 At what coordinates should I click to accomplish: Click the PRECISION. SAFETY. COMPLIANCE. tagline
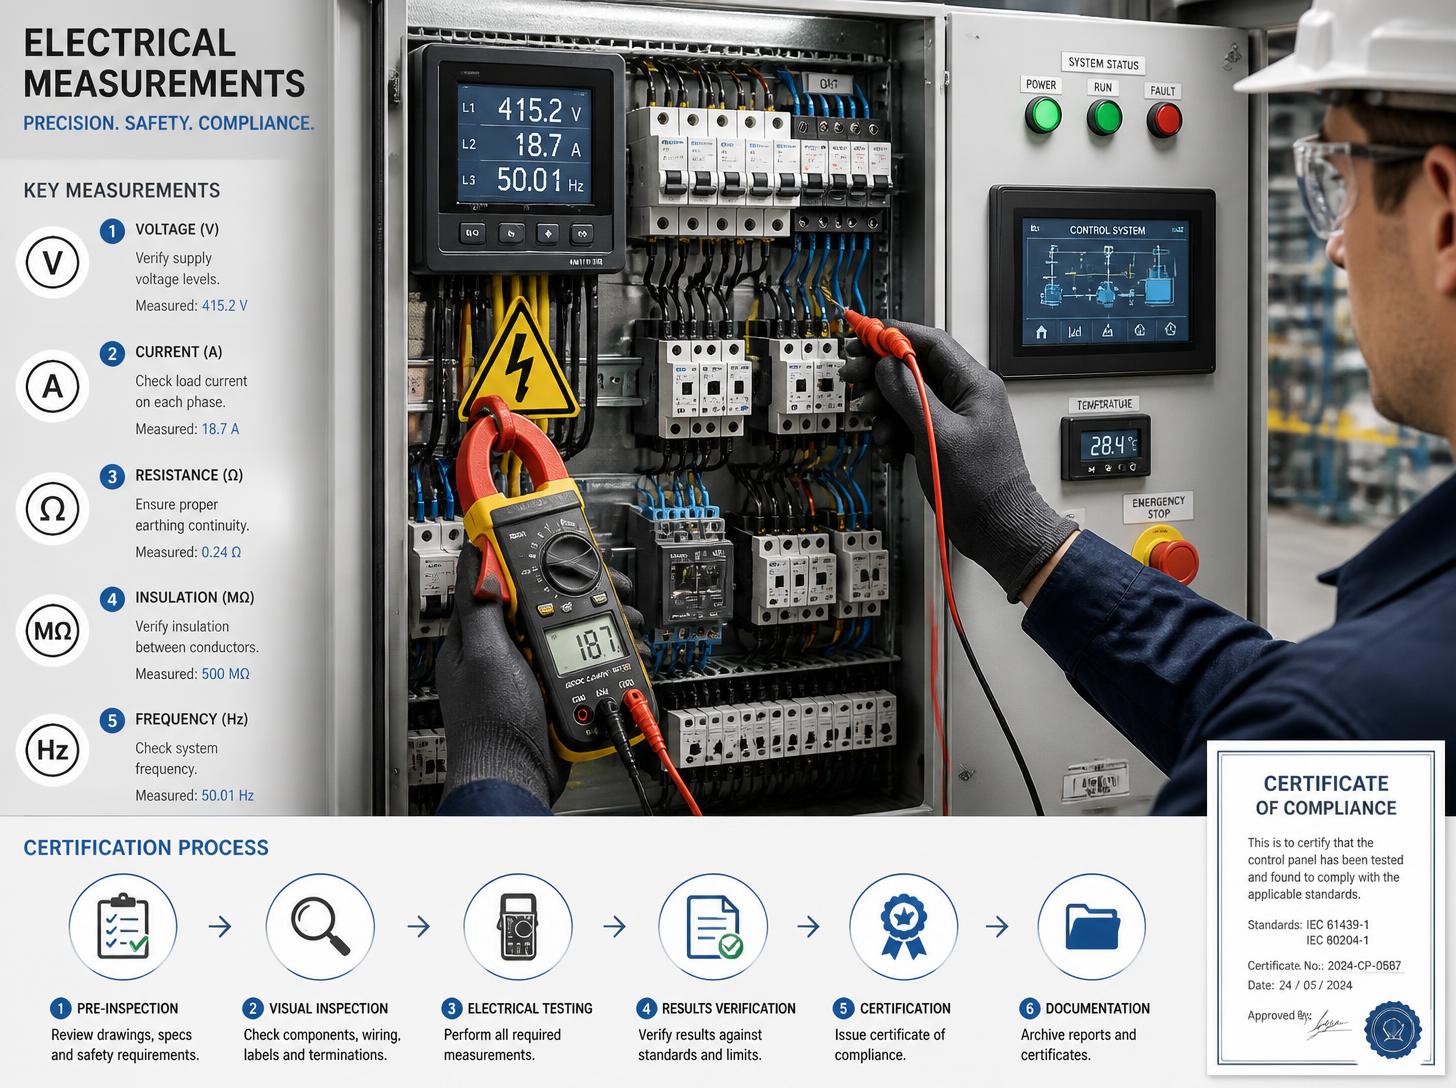point(169,123)
